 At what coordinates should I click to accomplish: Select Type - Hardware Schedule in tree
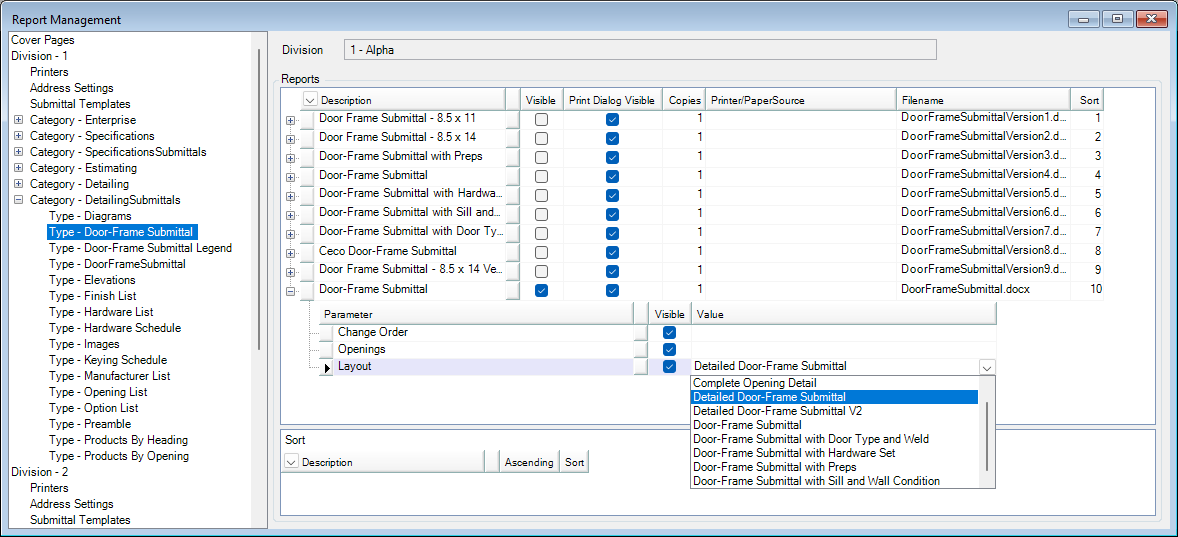(115, 328)
